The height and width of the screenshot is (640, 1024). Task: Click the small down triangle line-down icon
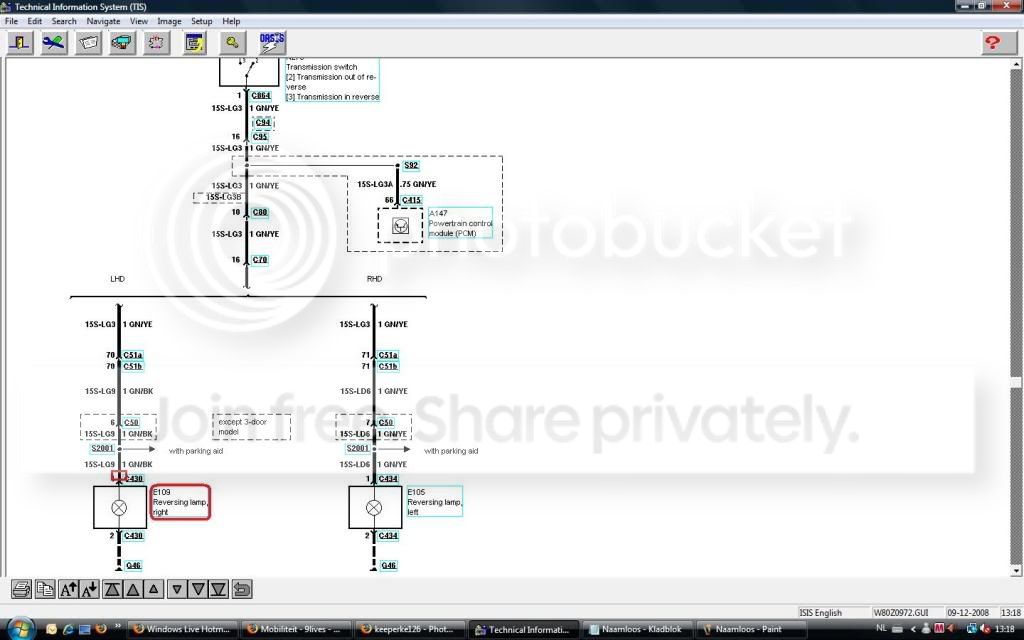(177, 589)
